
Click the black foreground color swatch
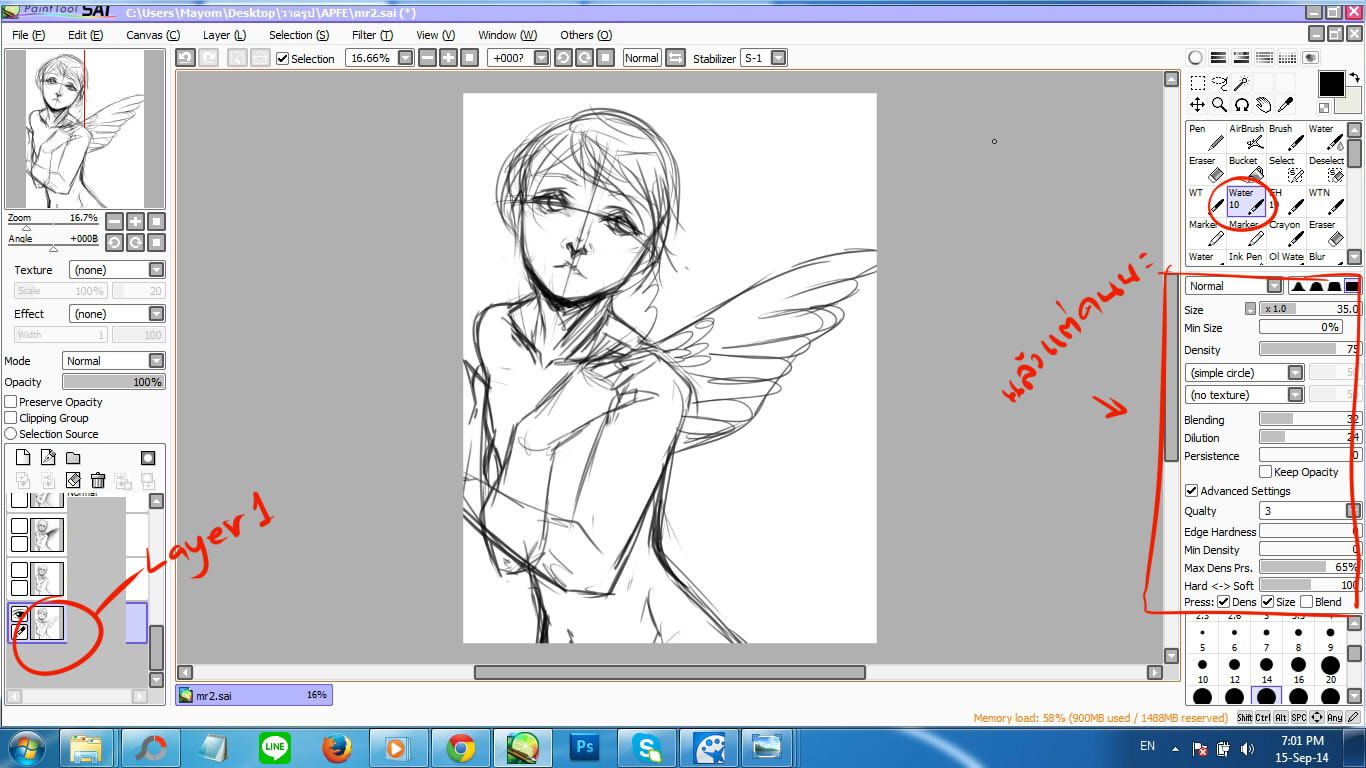(1331, 84)
